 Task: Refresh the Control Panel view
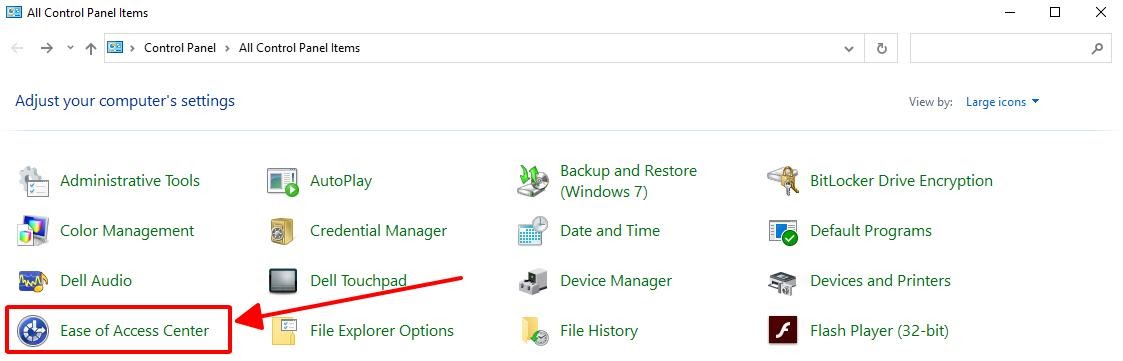[x=882, y=49]
